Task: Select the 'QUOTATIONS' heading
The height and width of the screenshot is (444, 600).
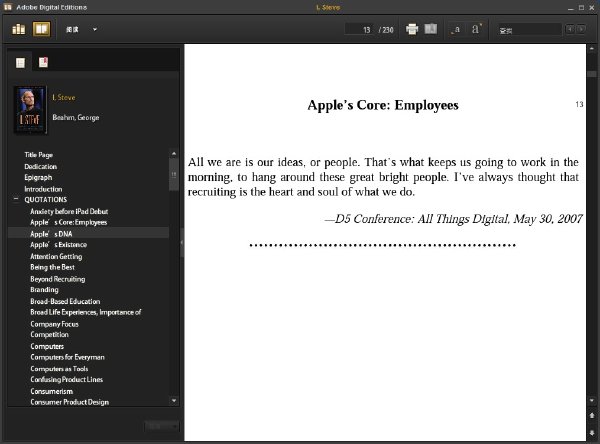Action: pos(46,200)
